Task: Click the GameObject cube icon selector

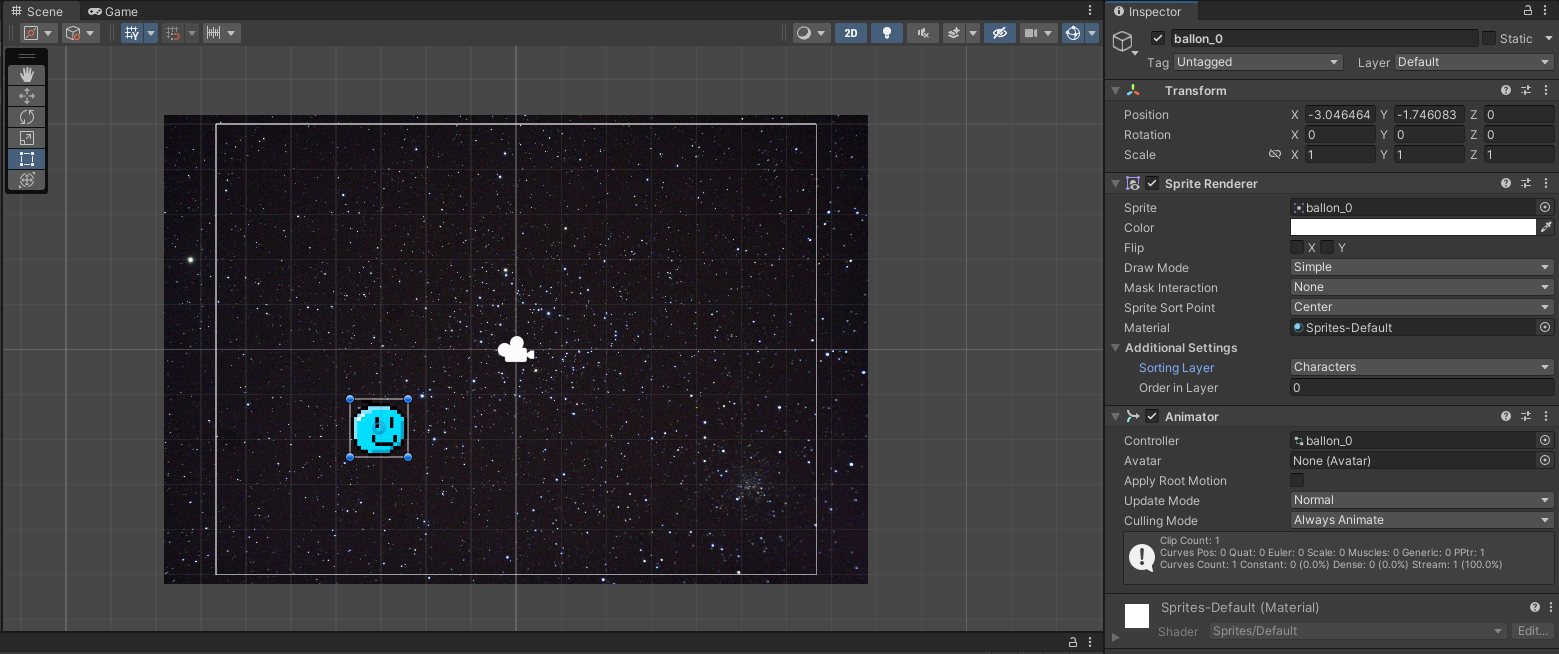Action: (x=1124, y=41)
